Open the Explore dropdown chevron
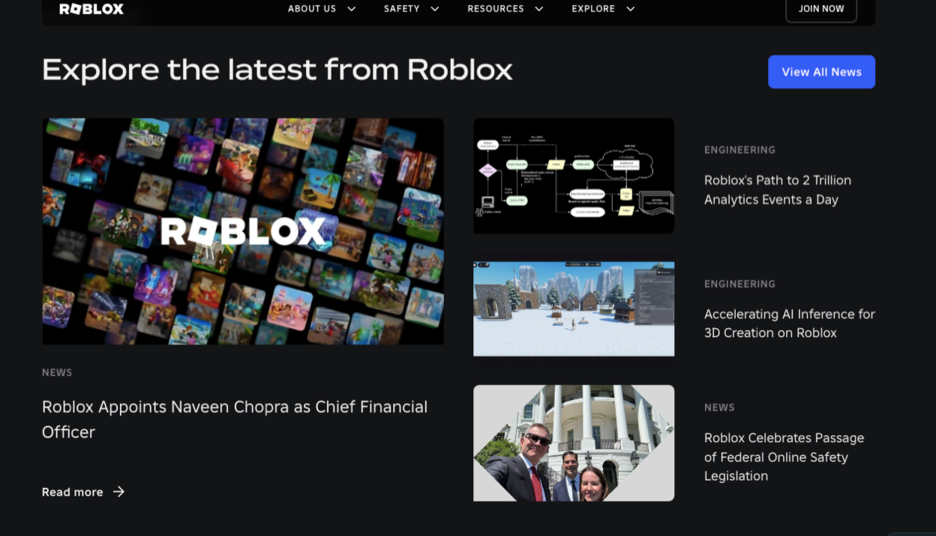Viewport: 936px width, 536px height. point(630,9)
